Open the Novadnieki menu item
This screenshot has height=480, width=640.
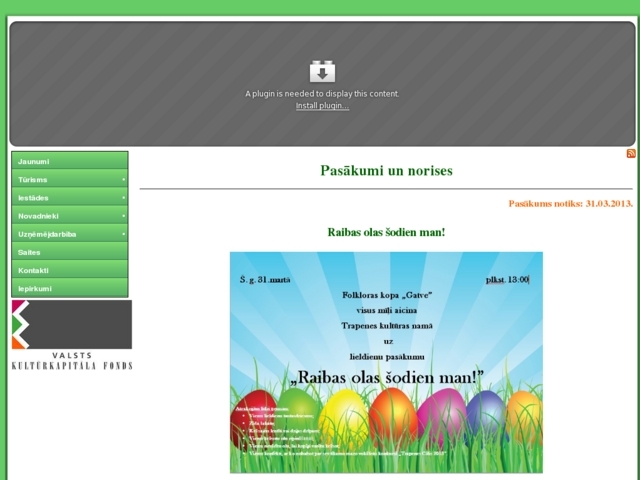(x=70, y=216)
